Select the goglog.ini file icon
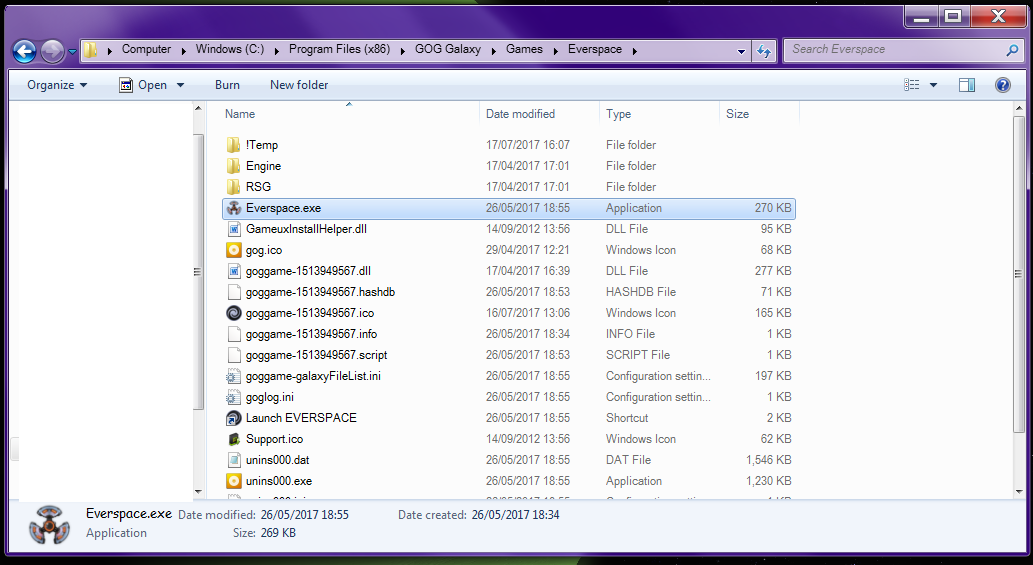Screen dimensions: 1033x565 [233, 398]
